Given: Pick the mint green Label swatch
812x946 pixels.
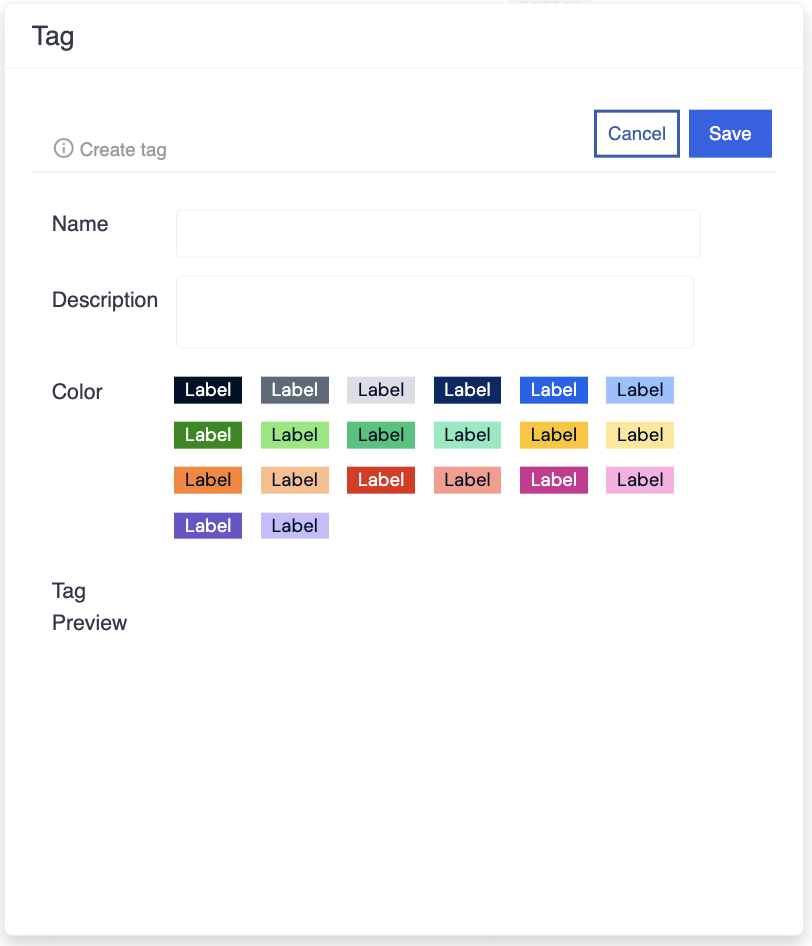Looking at the screenshot, I should pos(467,435).
